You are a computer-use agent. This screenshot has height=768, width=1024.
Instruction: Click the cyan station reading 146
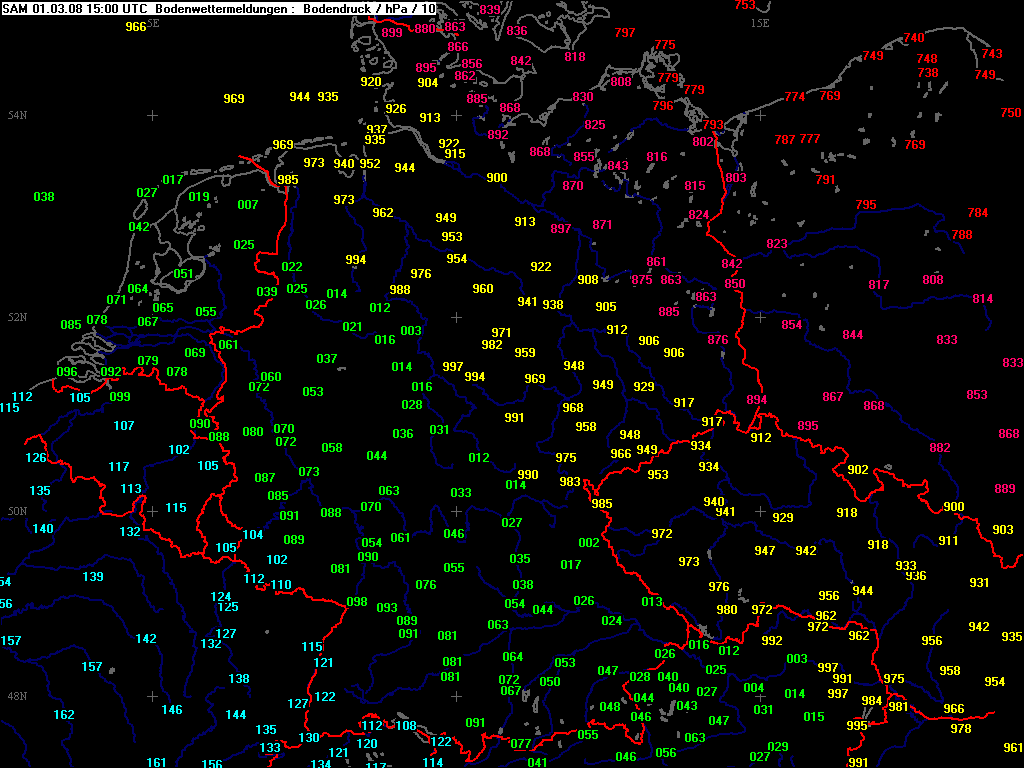(172, 710)
